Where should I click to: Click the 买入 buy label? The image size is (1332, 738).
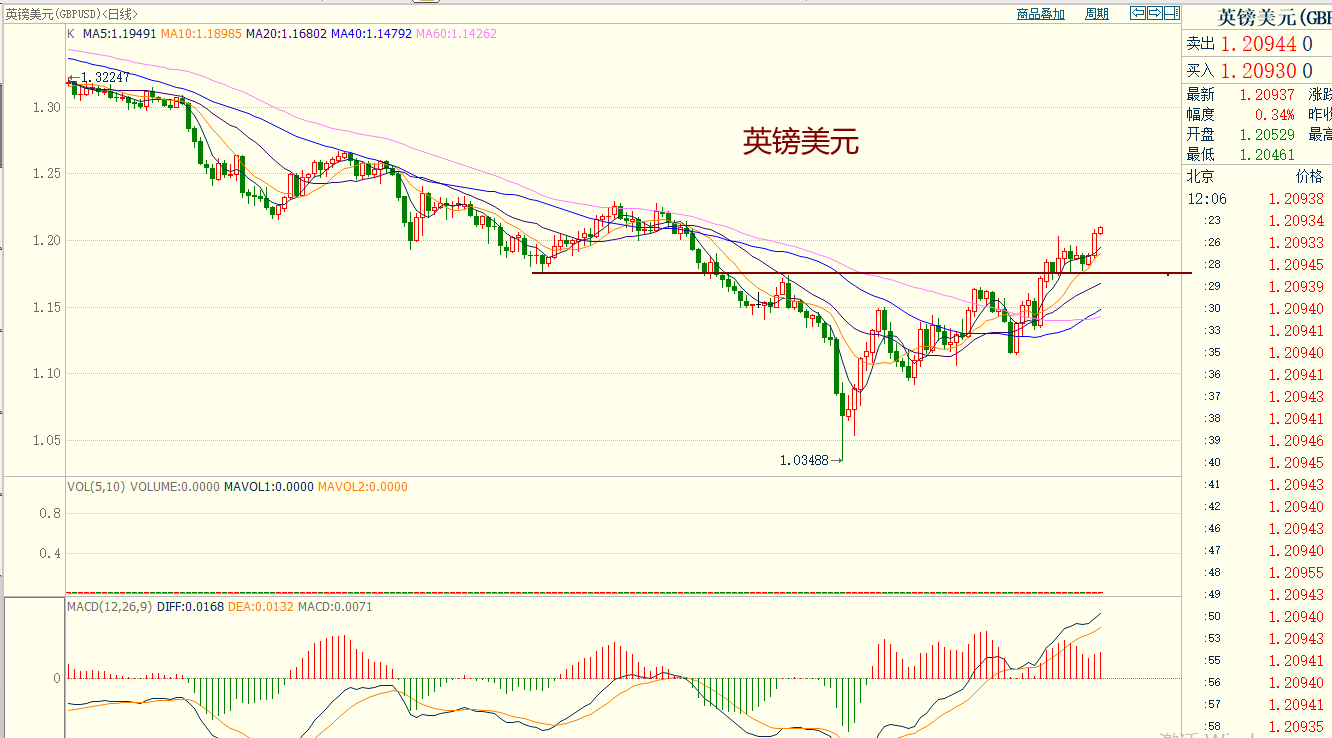pyautogui.click(x=1201, y=71)
